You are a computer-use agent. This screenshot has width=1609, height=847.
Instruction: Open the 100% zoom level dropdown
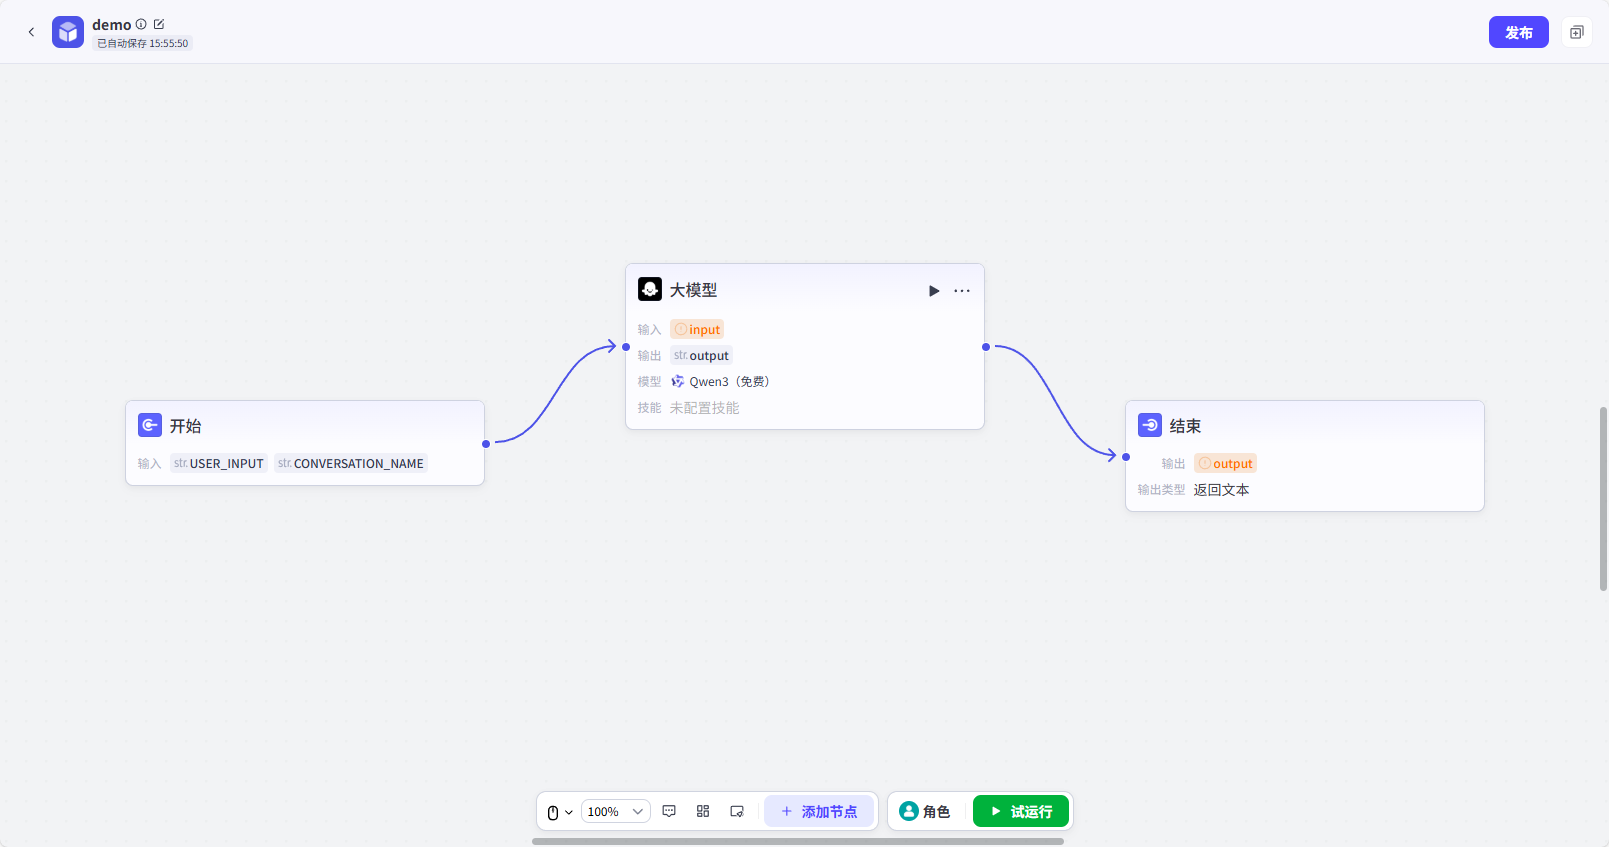click(615, 812)
